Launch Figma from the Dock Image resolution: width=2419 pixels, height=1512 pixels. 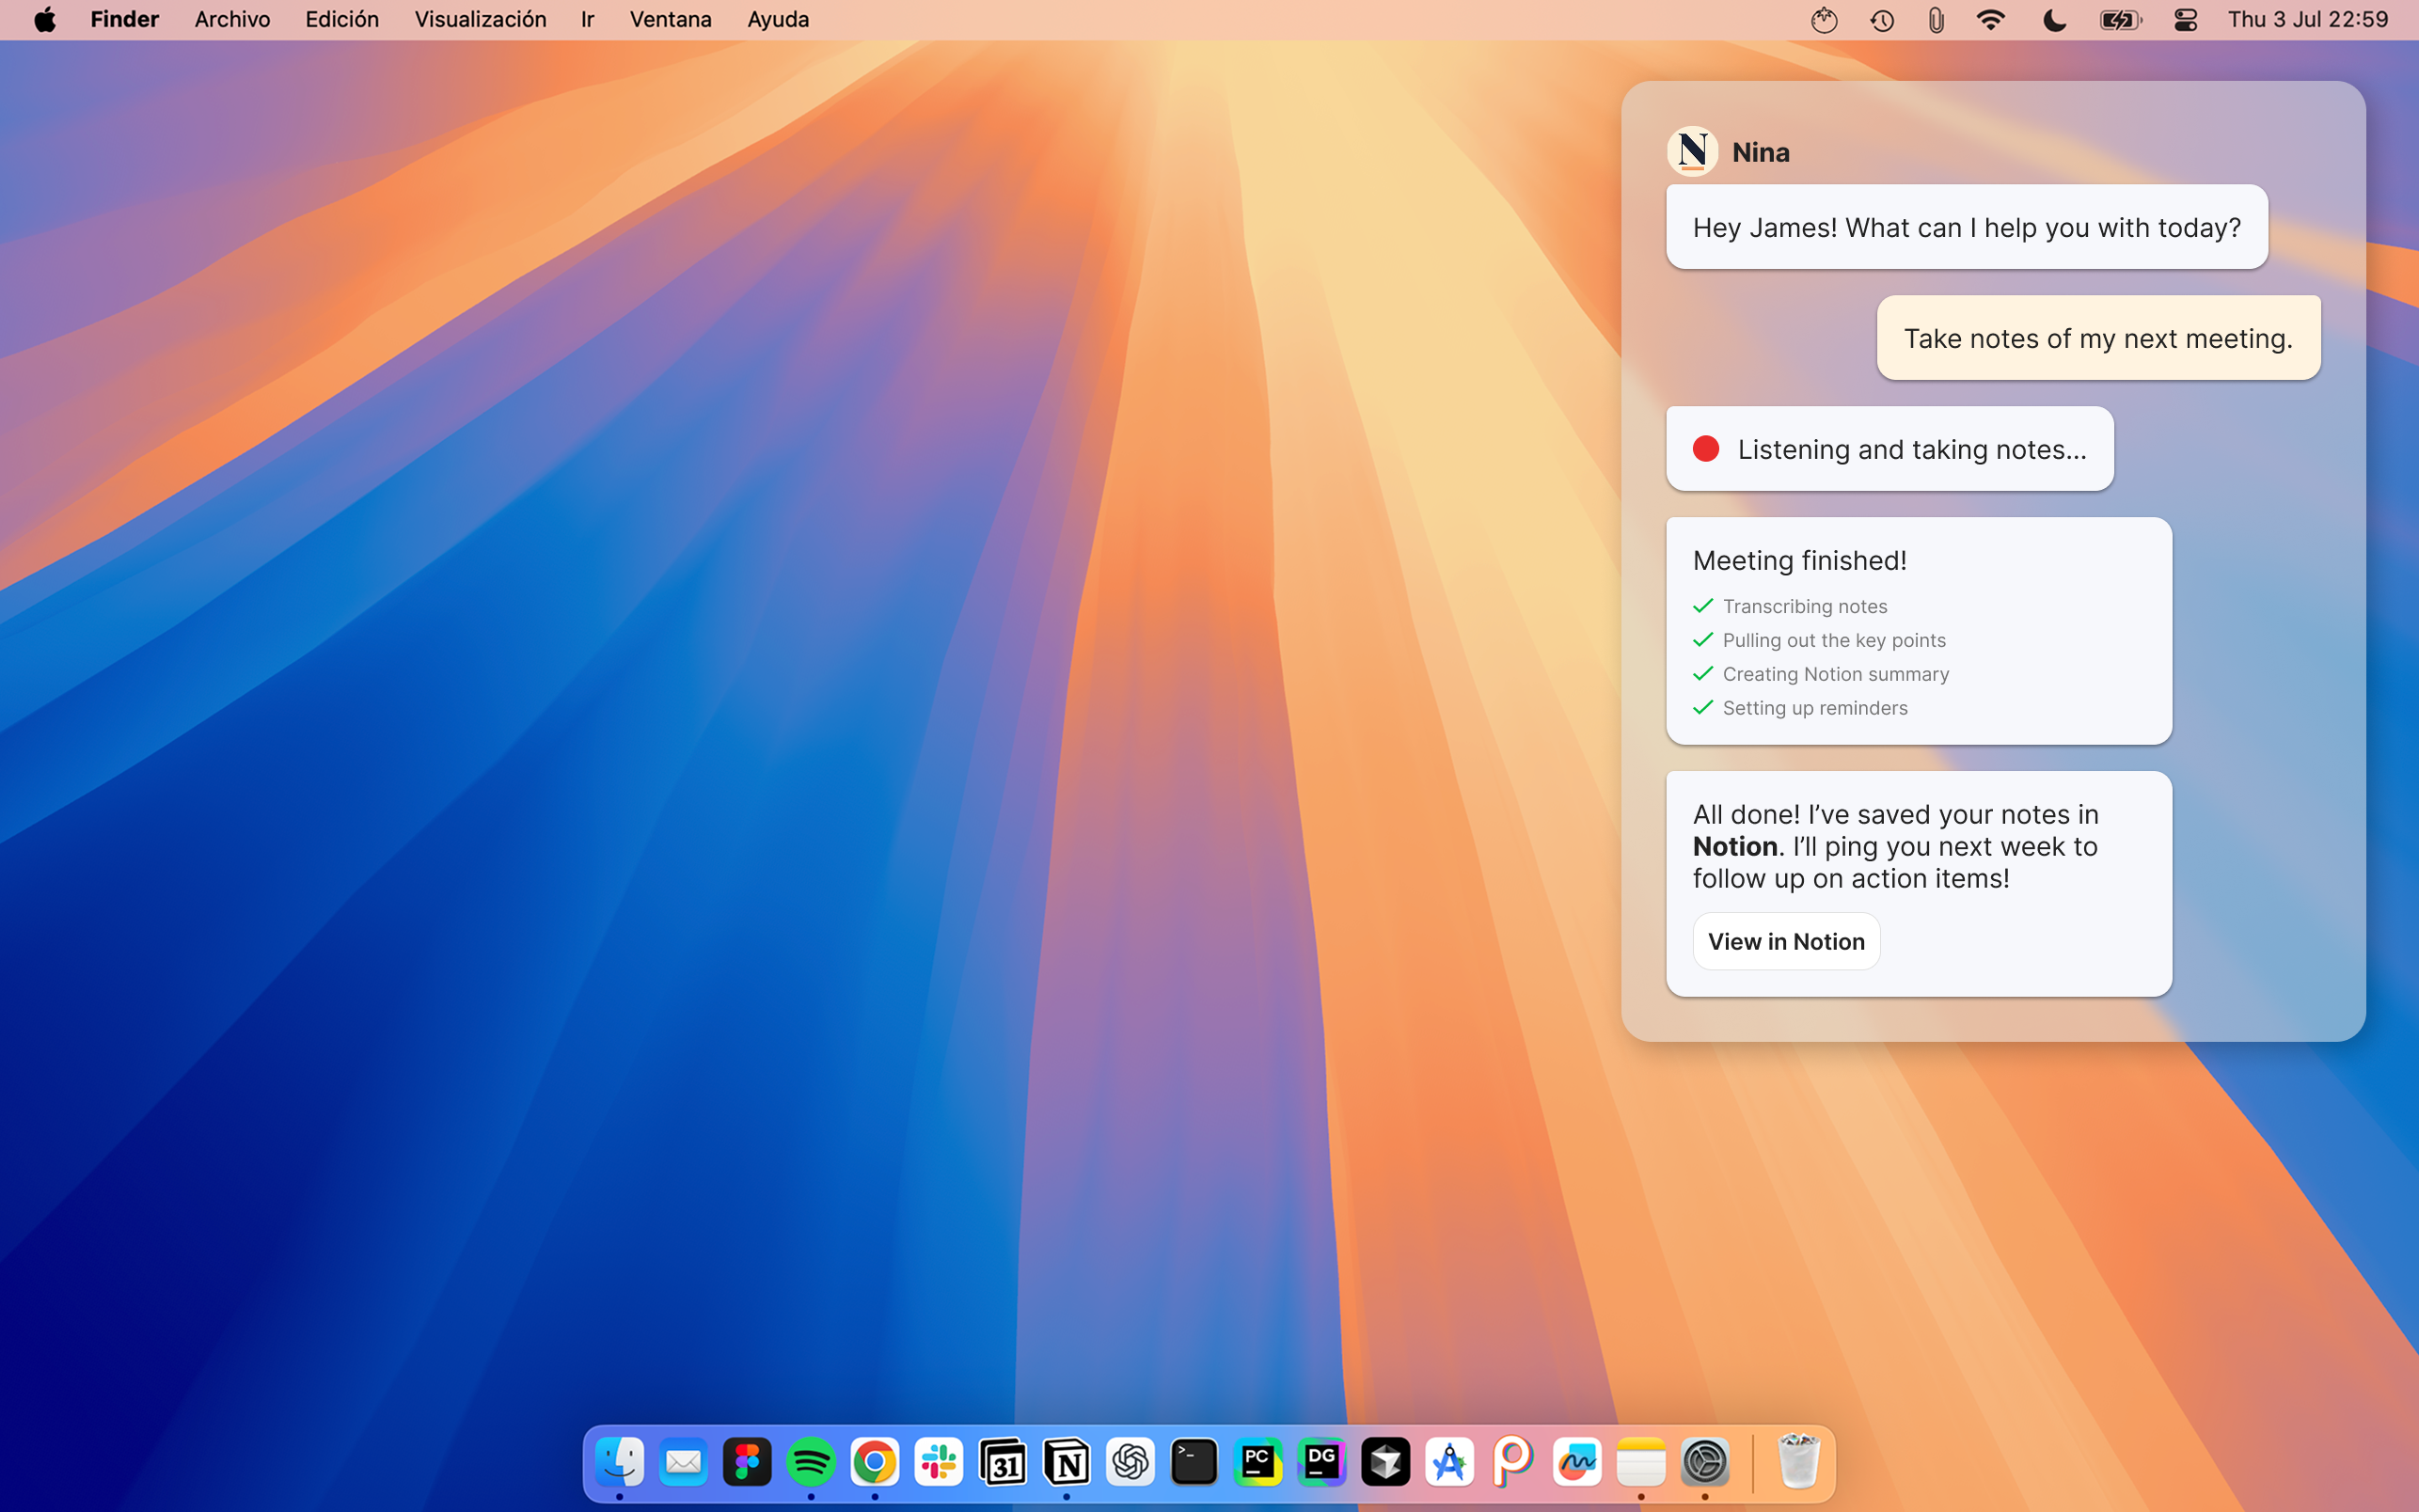click(747, 1463)
